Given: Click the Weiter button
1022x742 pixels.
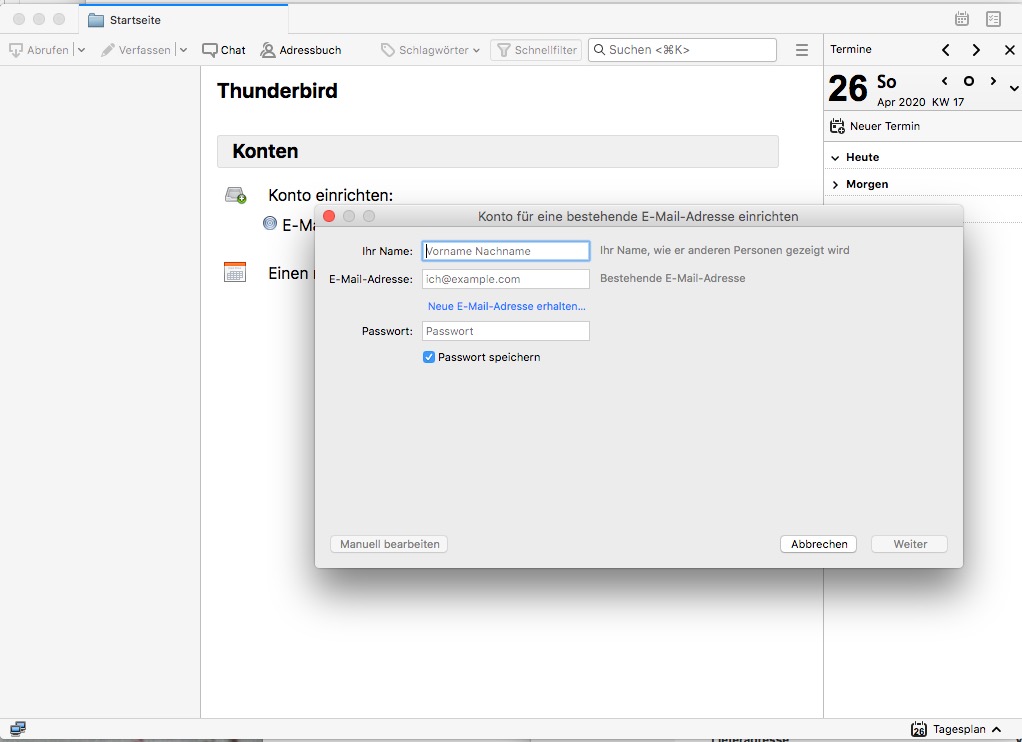Looking at the screenshot, I should coord(909,544).
